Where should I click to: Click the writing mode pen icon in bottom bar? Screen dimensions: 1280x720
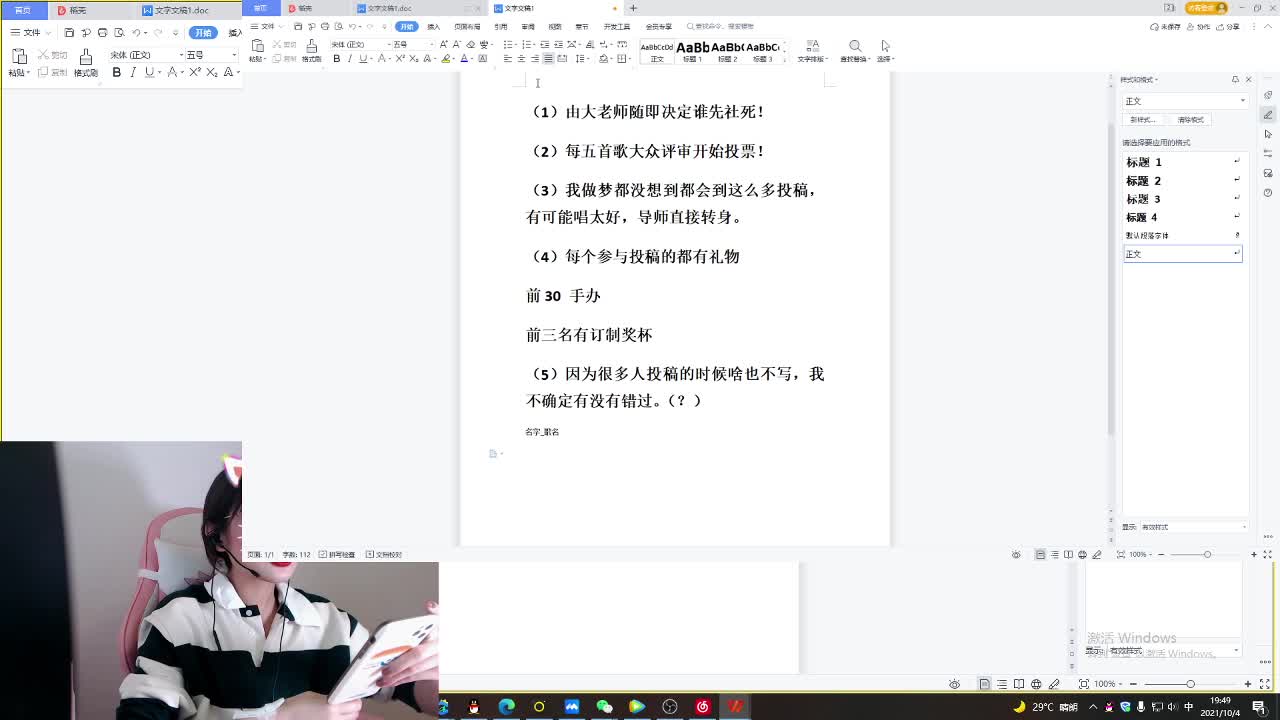(1054, 684)
